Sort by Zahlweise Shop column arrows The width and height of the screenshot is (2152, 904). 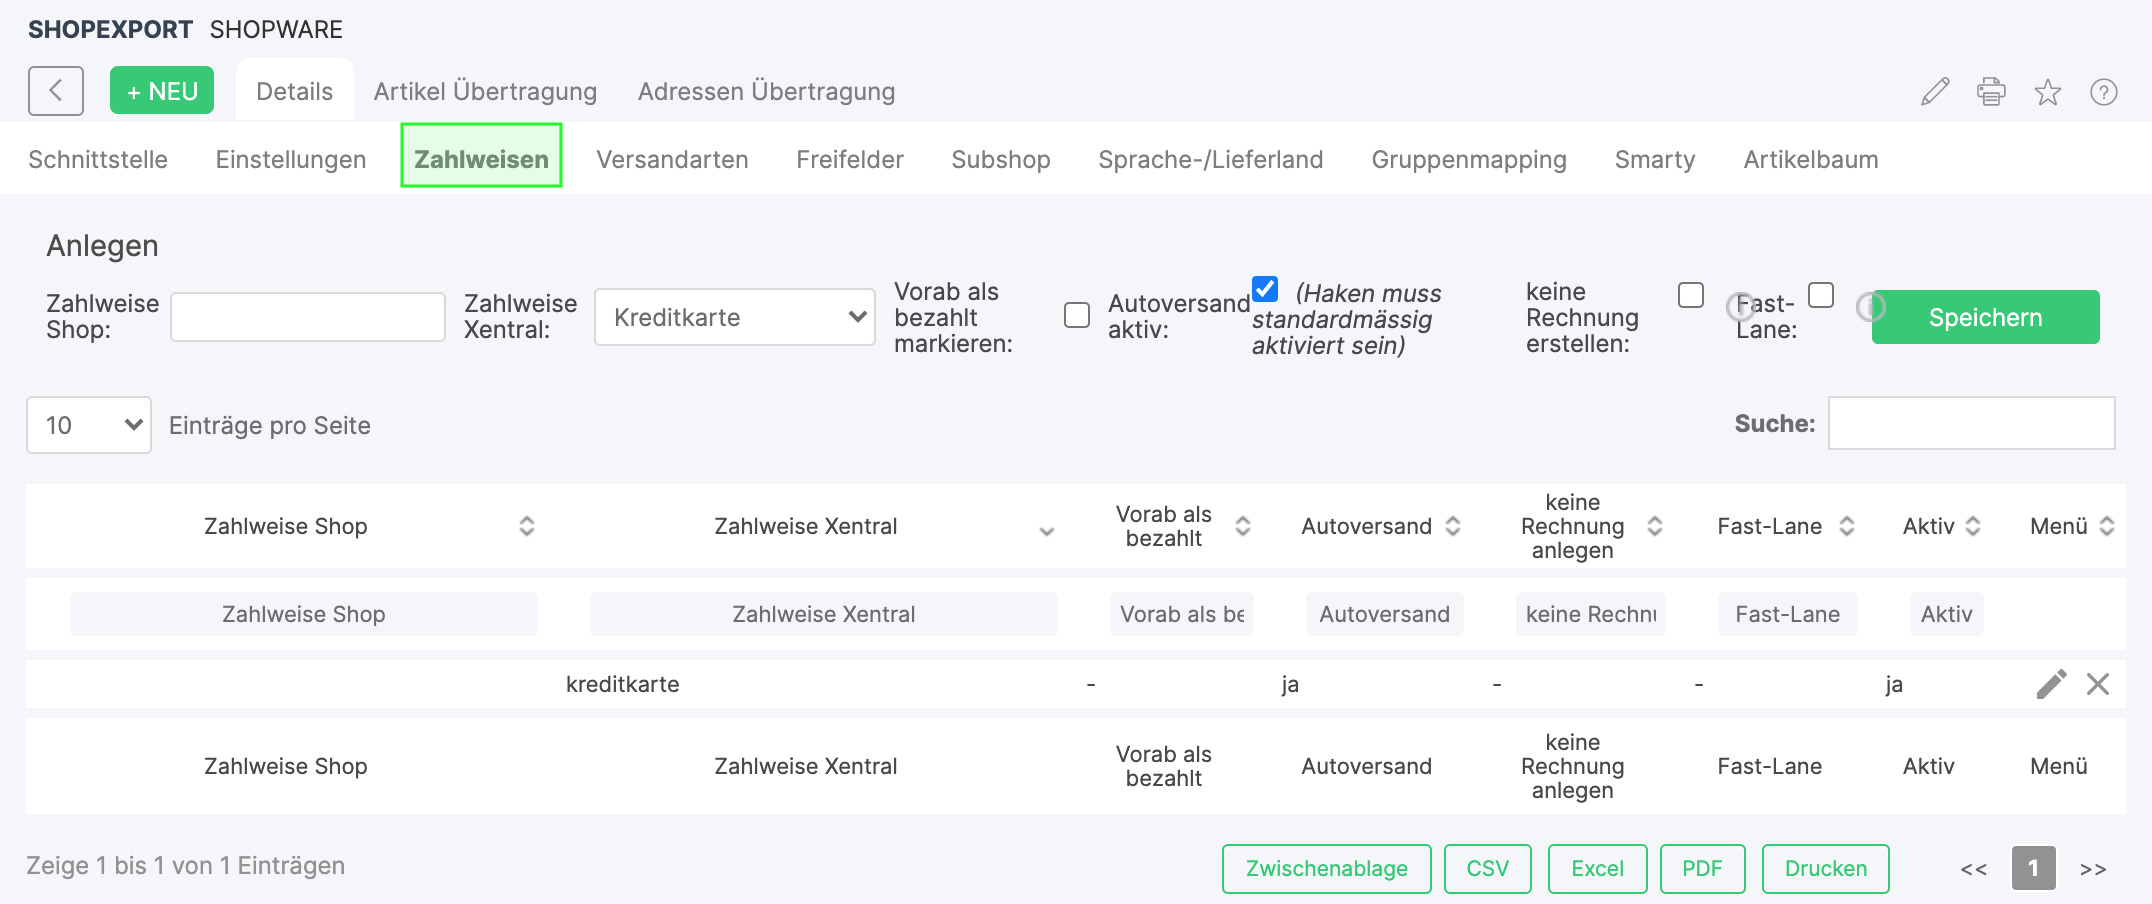coord(526,526)
